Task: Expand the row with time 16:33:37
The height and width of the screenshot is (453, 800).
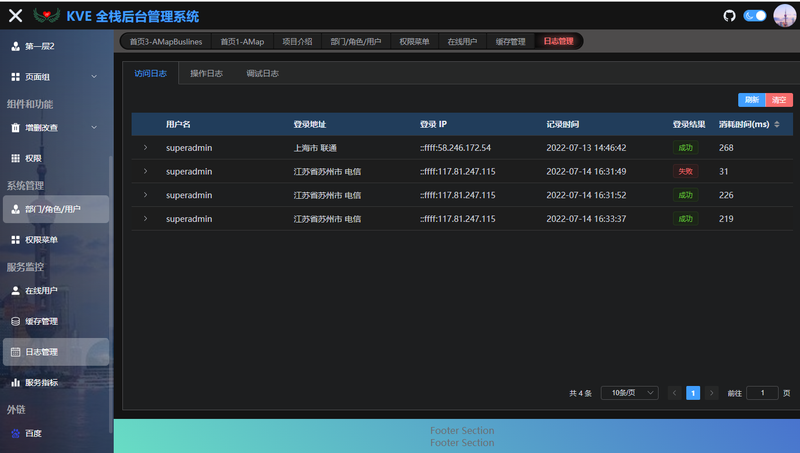Action: [145, 218]
